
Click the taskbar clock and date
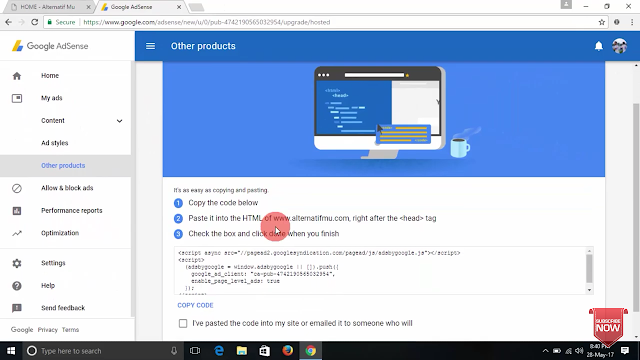pyautogui.click(x=600, y=351)
